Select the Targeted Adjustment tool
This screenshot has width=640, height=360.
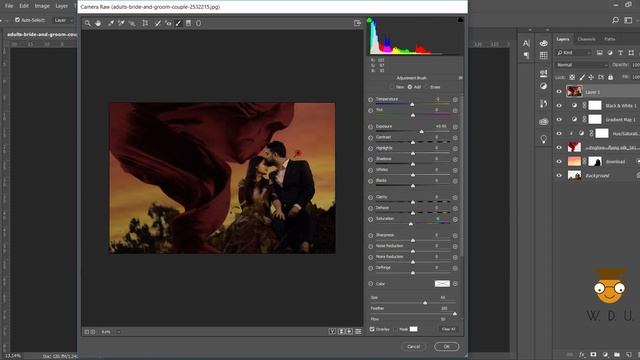click(132, 23)
